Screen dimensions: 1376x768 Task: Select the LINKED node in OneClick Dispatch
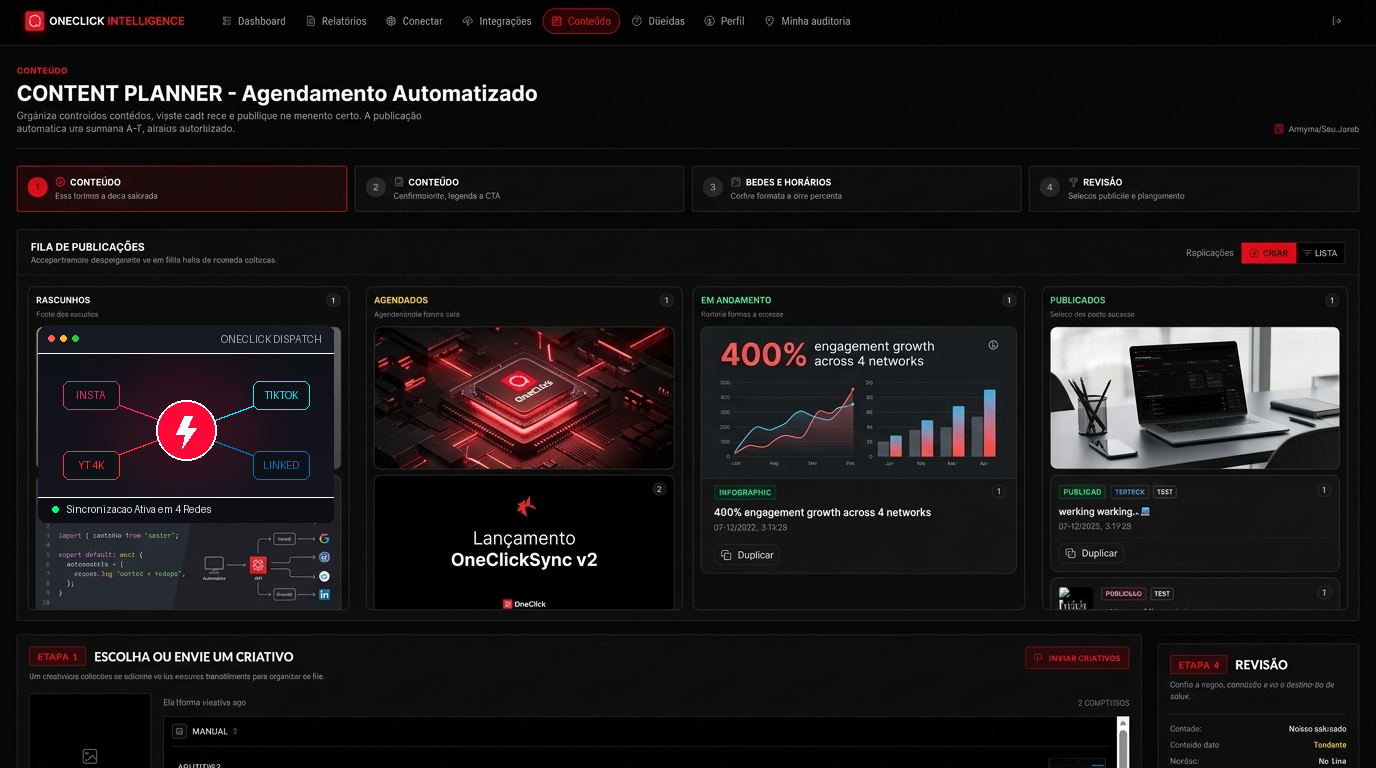pos(281,465)
